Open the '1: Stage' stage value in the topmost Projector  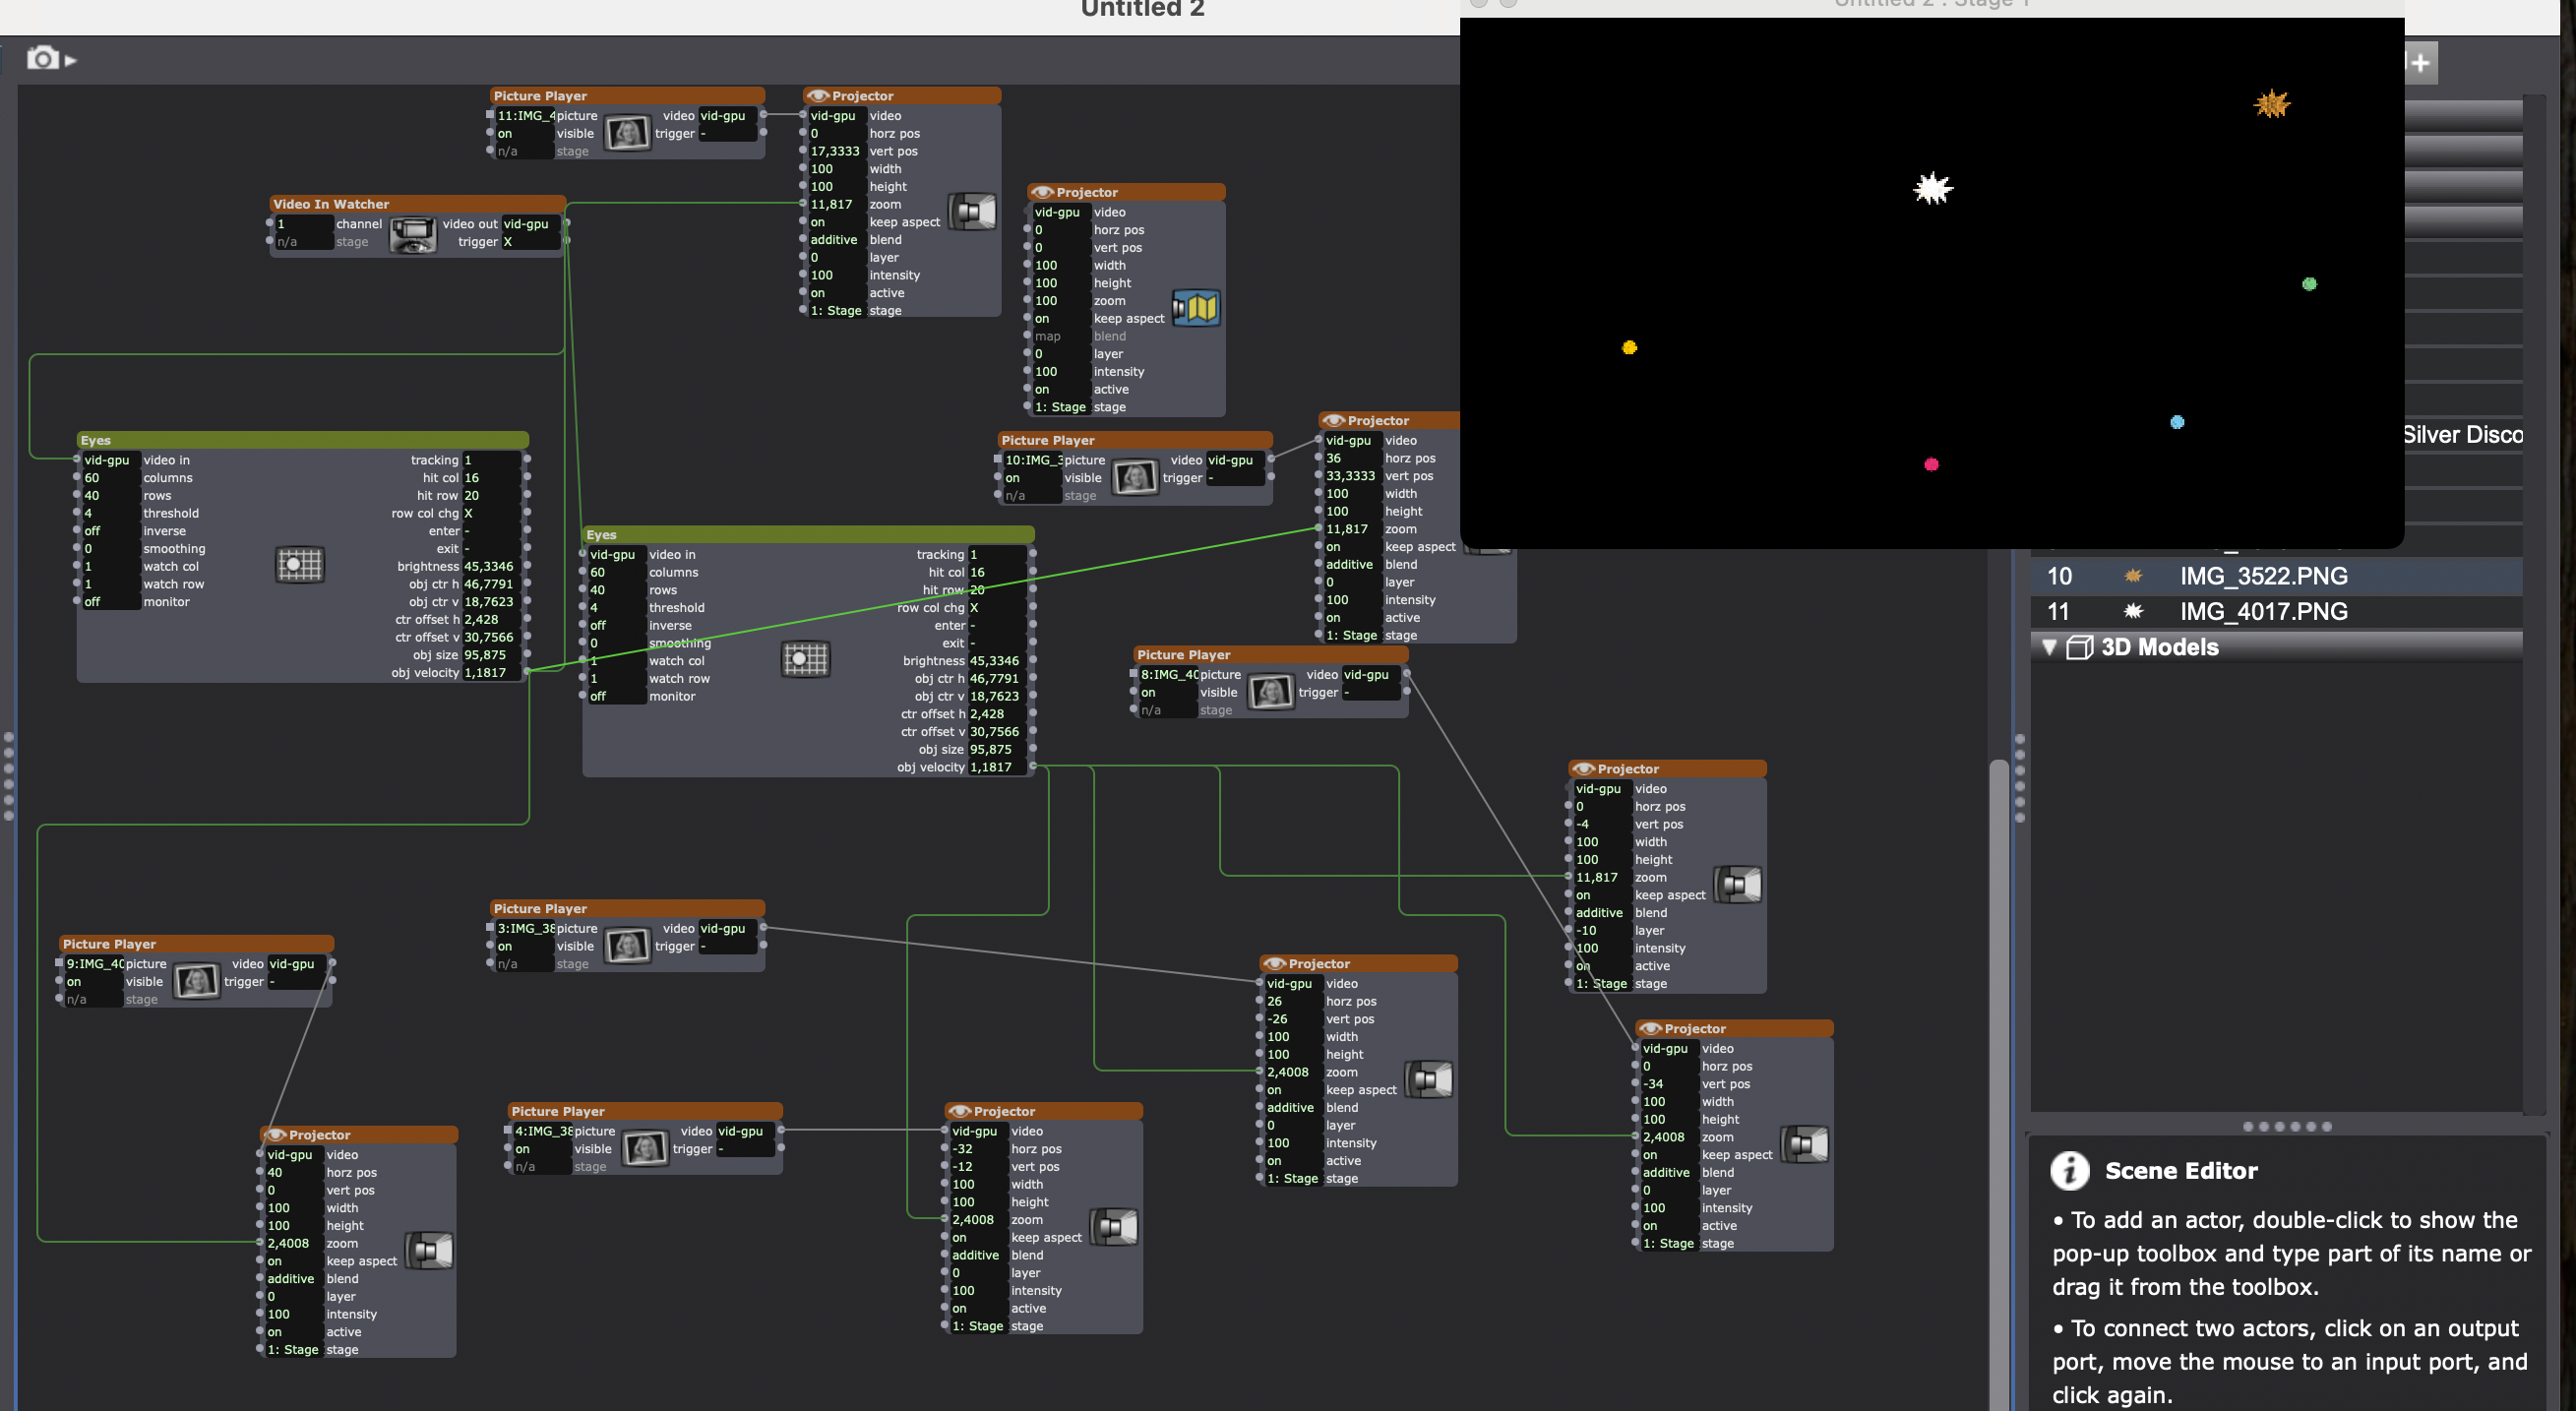[836, 311]
